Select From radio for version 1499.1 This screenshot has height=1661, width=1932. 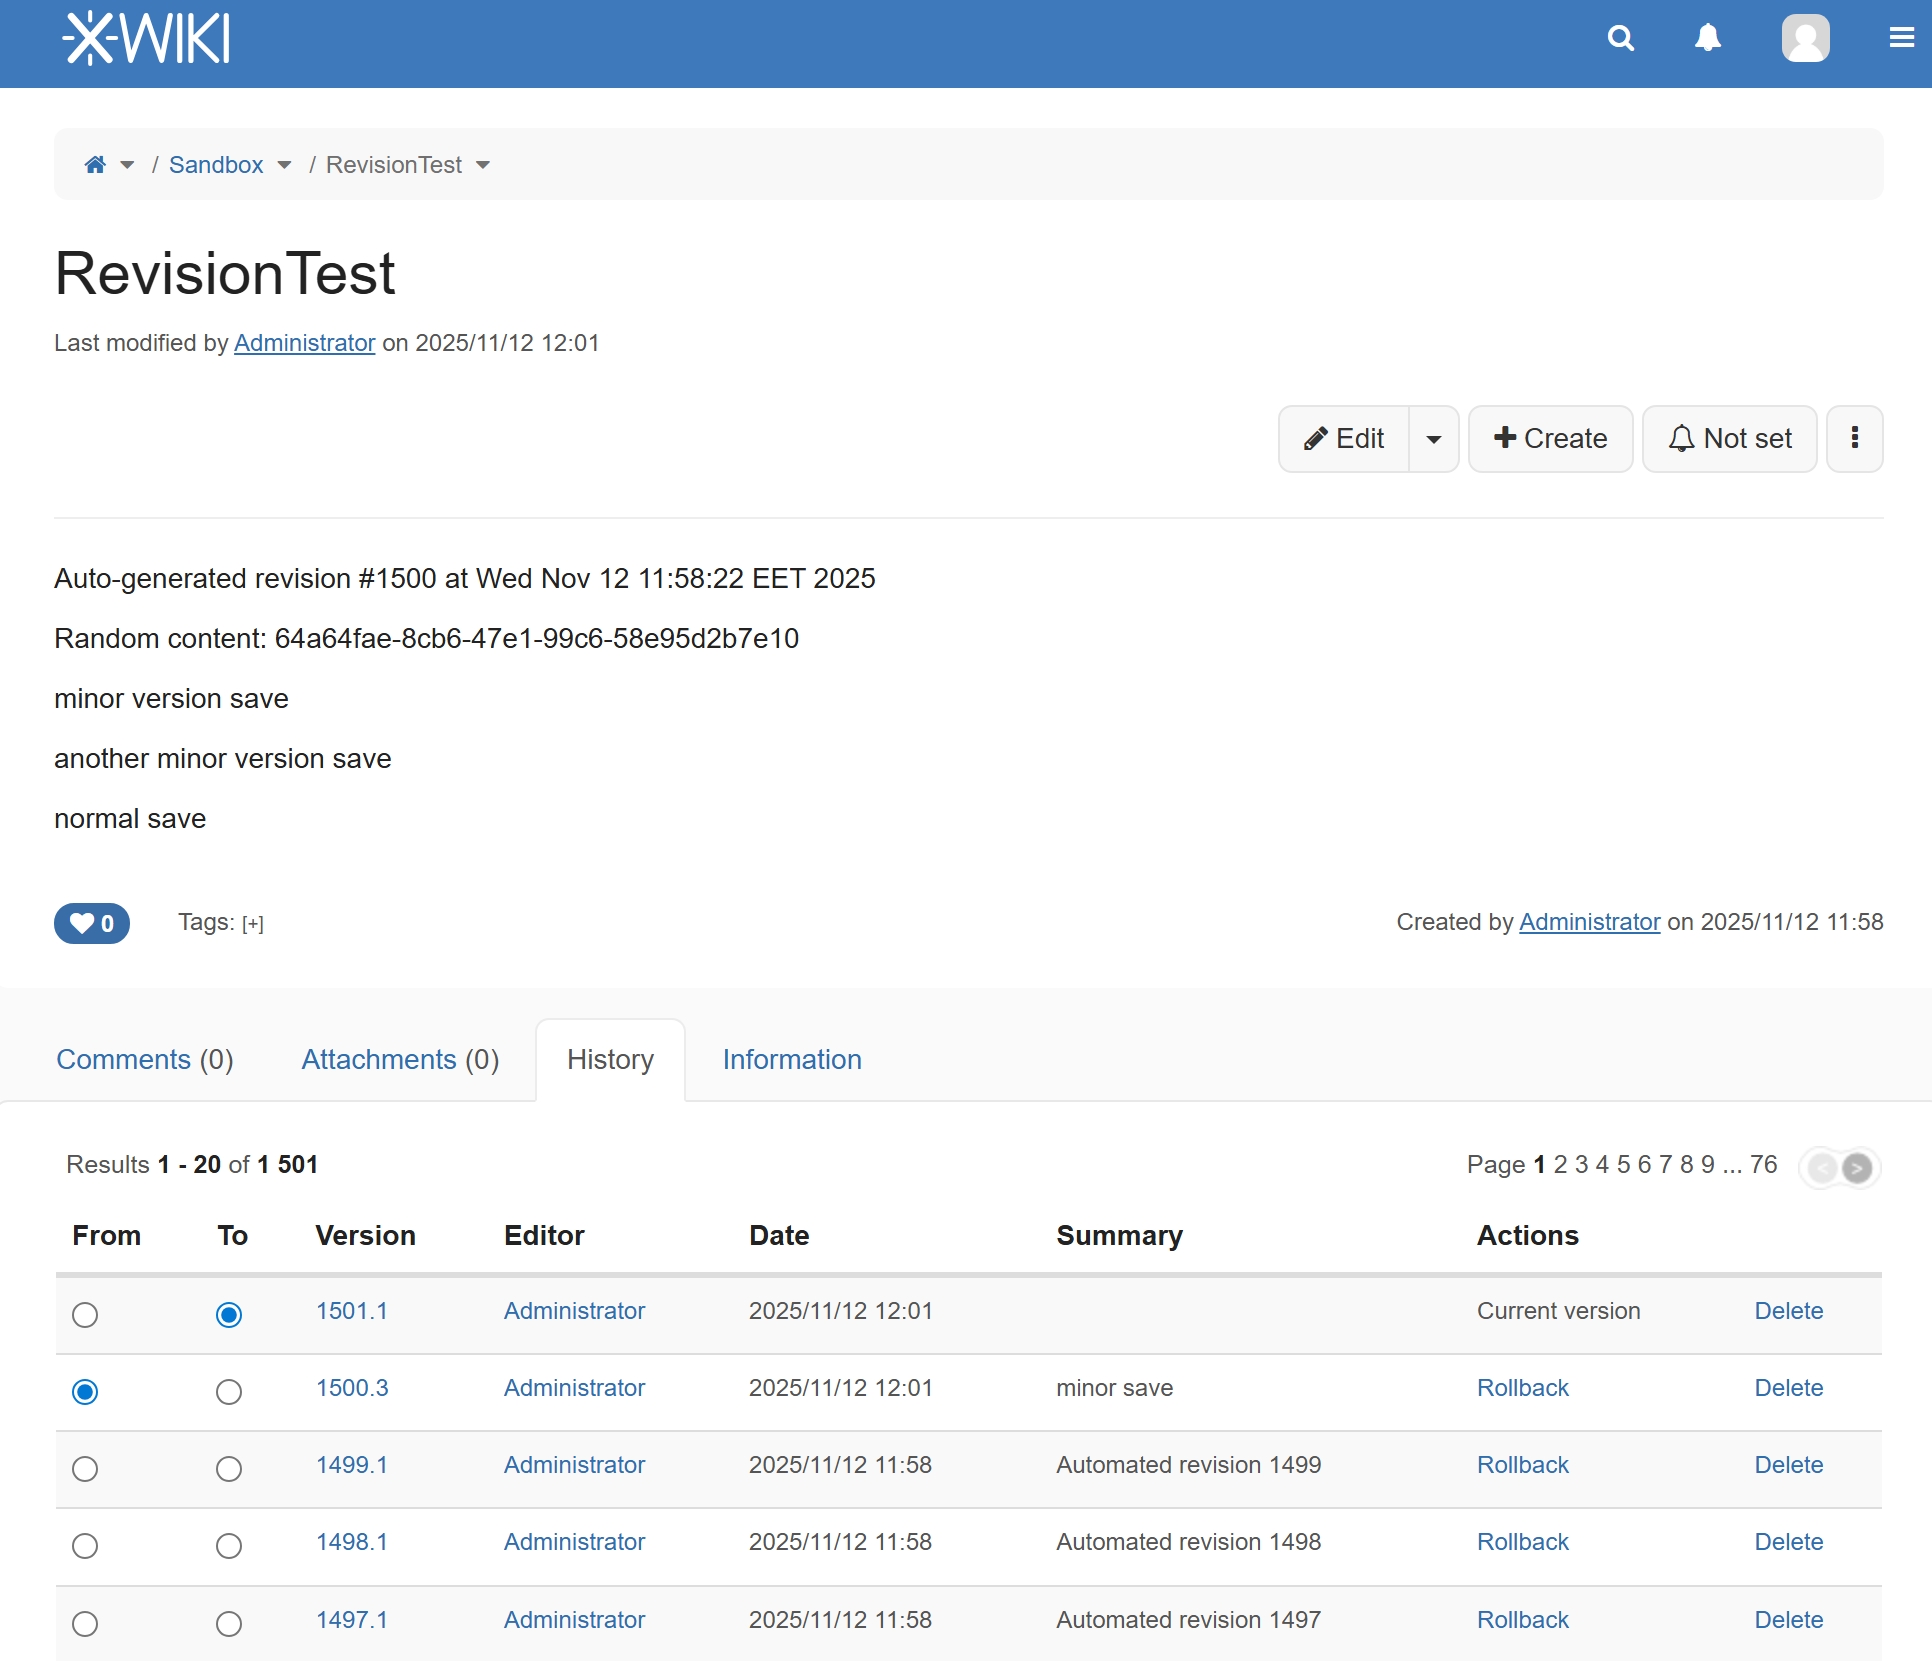point(85,1468)
